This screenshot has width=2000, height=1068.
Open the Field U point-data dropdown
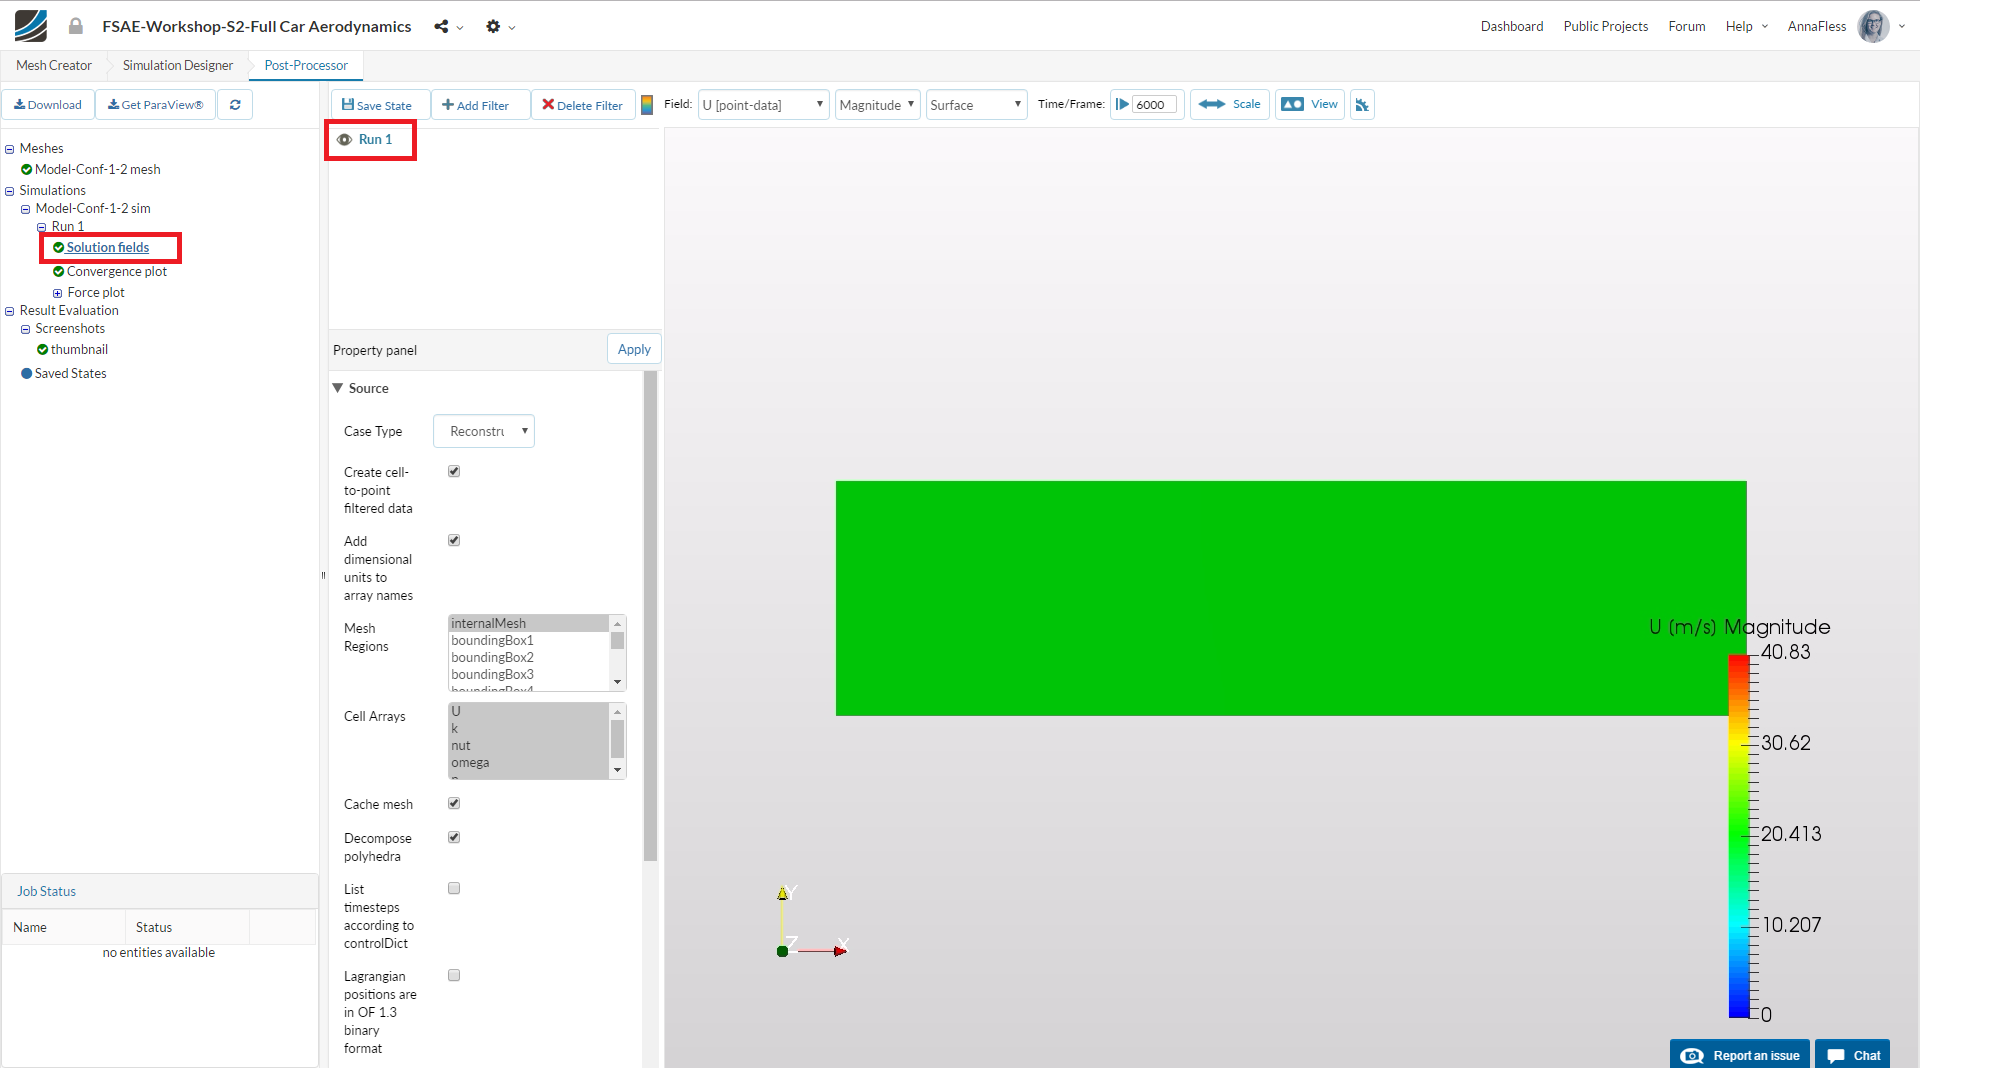[763, 105]
